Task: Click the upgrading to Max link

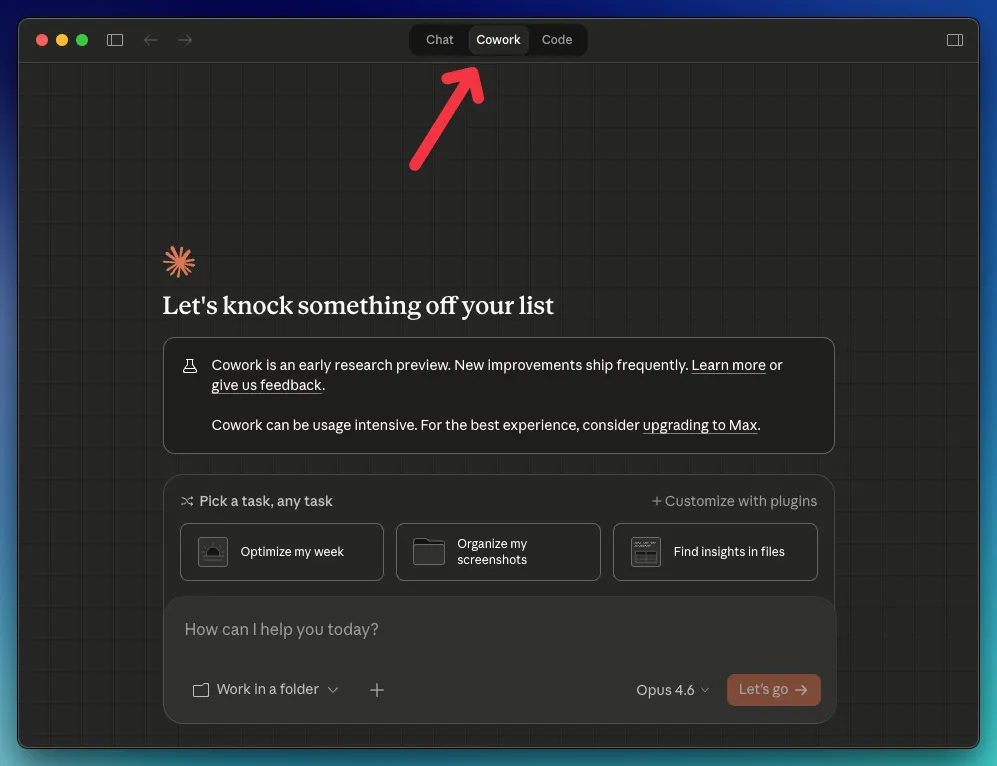Action: [700, 425]
